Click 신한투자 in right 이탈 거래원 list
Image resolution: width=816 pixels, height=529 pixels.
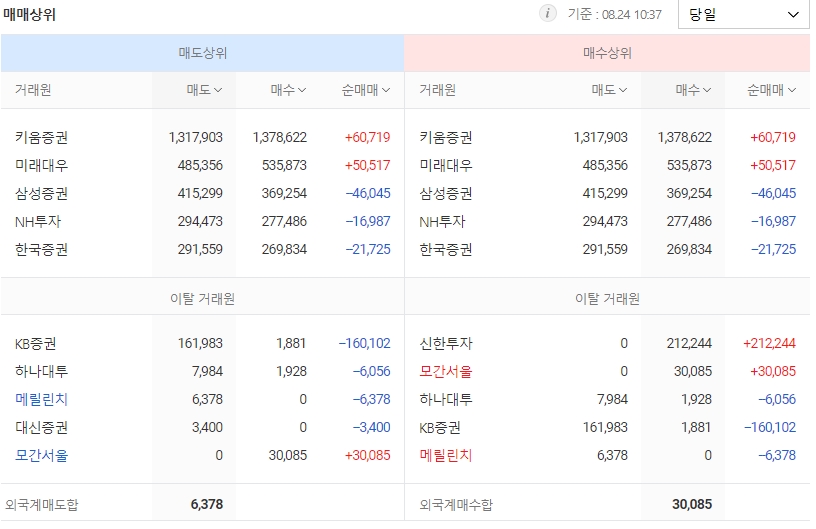tap(446, 343)
